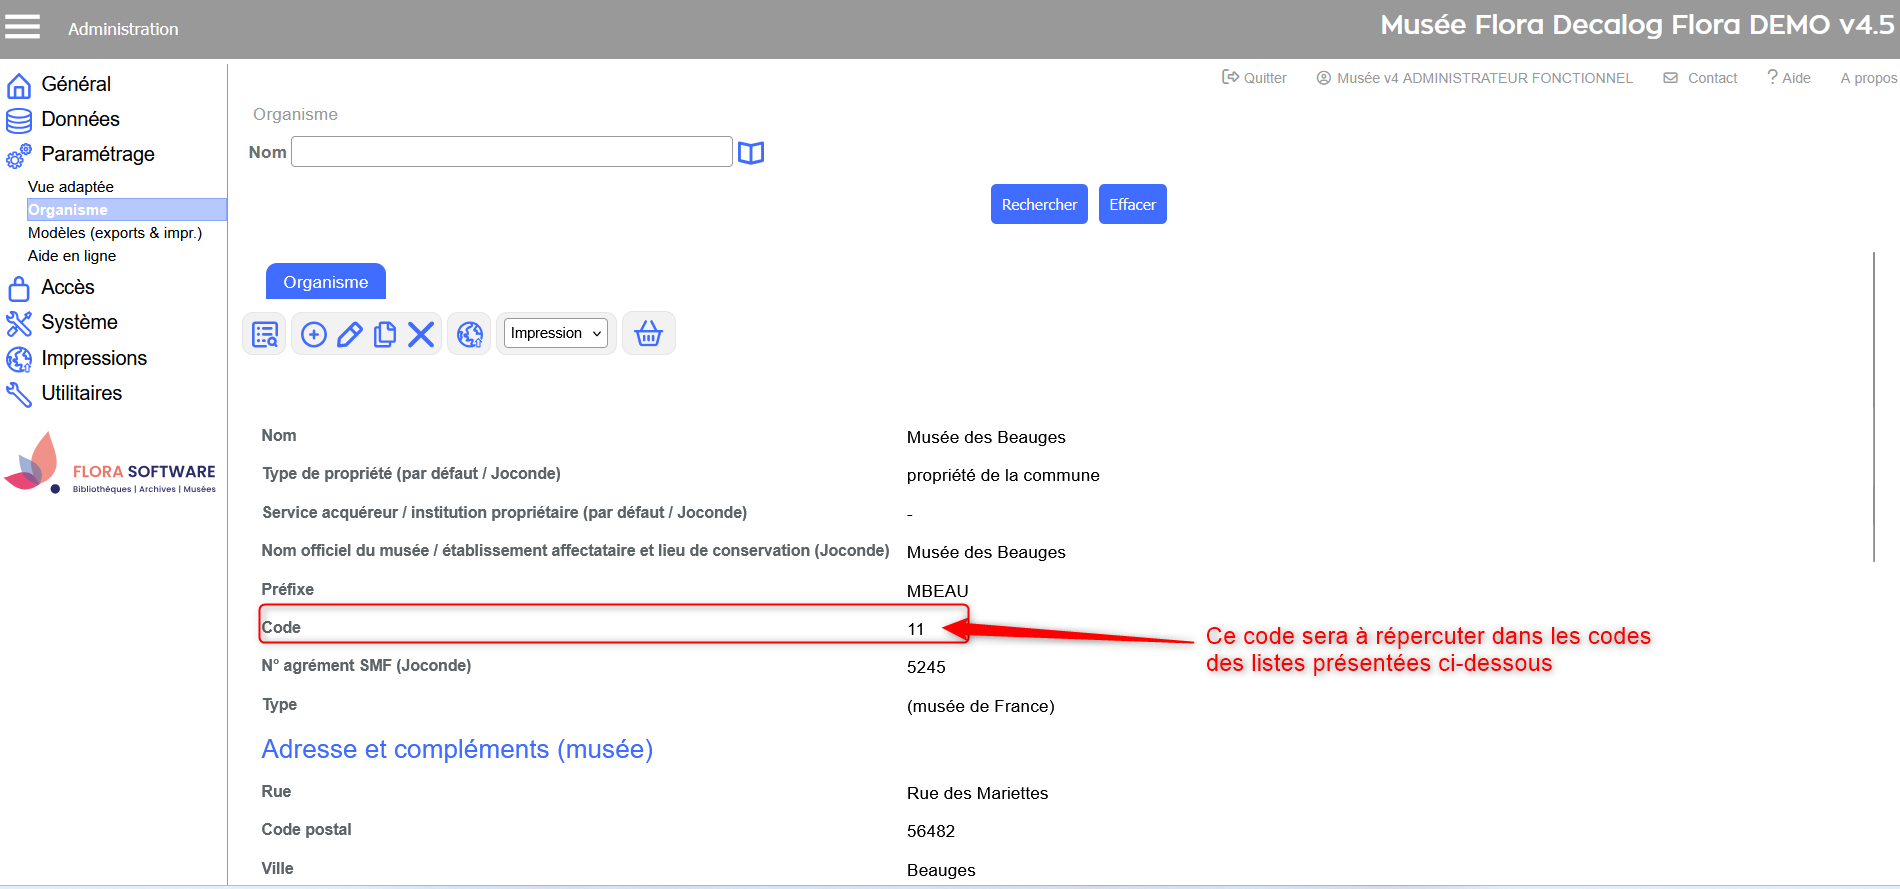Edit the record using the pencil icon

coord(349,334)
